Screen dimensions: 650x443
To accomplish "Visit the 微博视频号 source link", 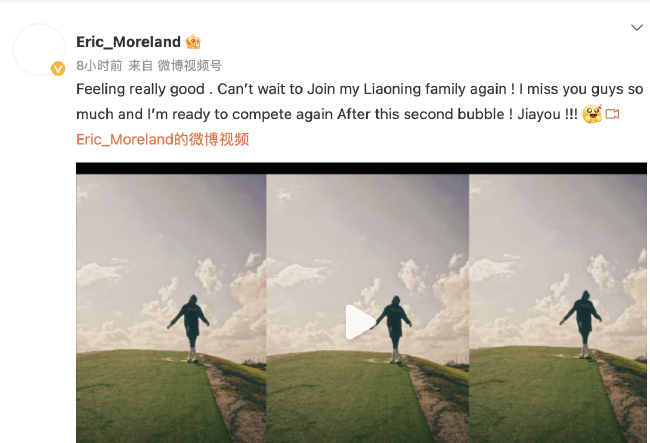I will click(x=190, y=65).
